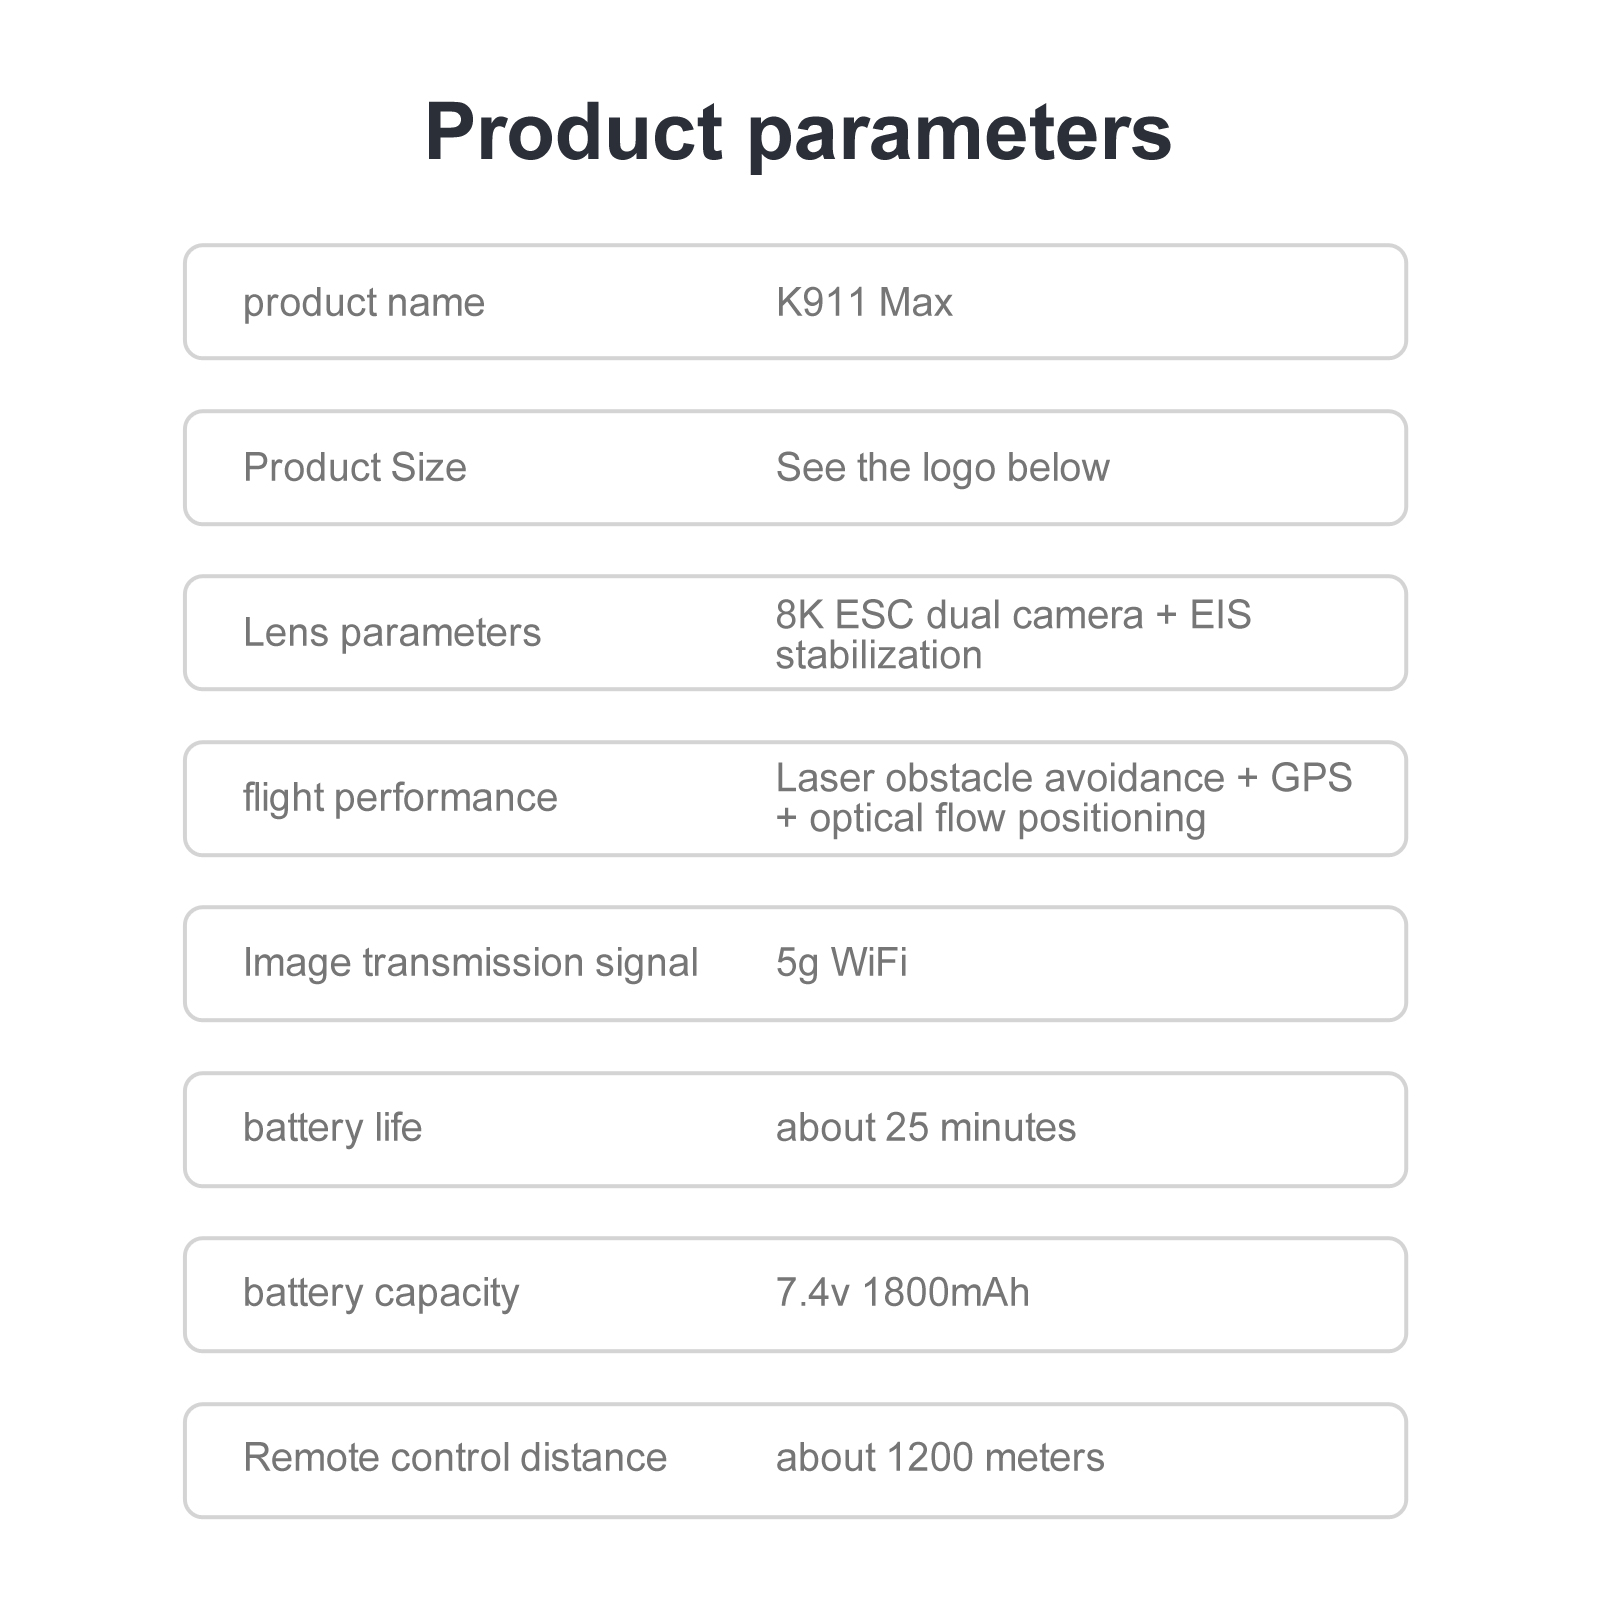Click the "Image transmission signal" label

pos(470,962)
